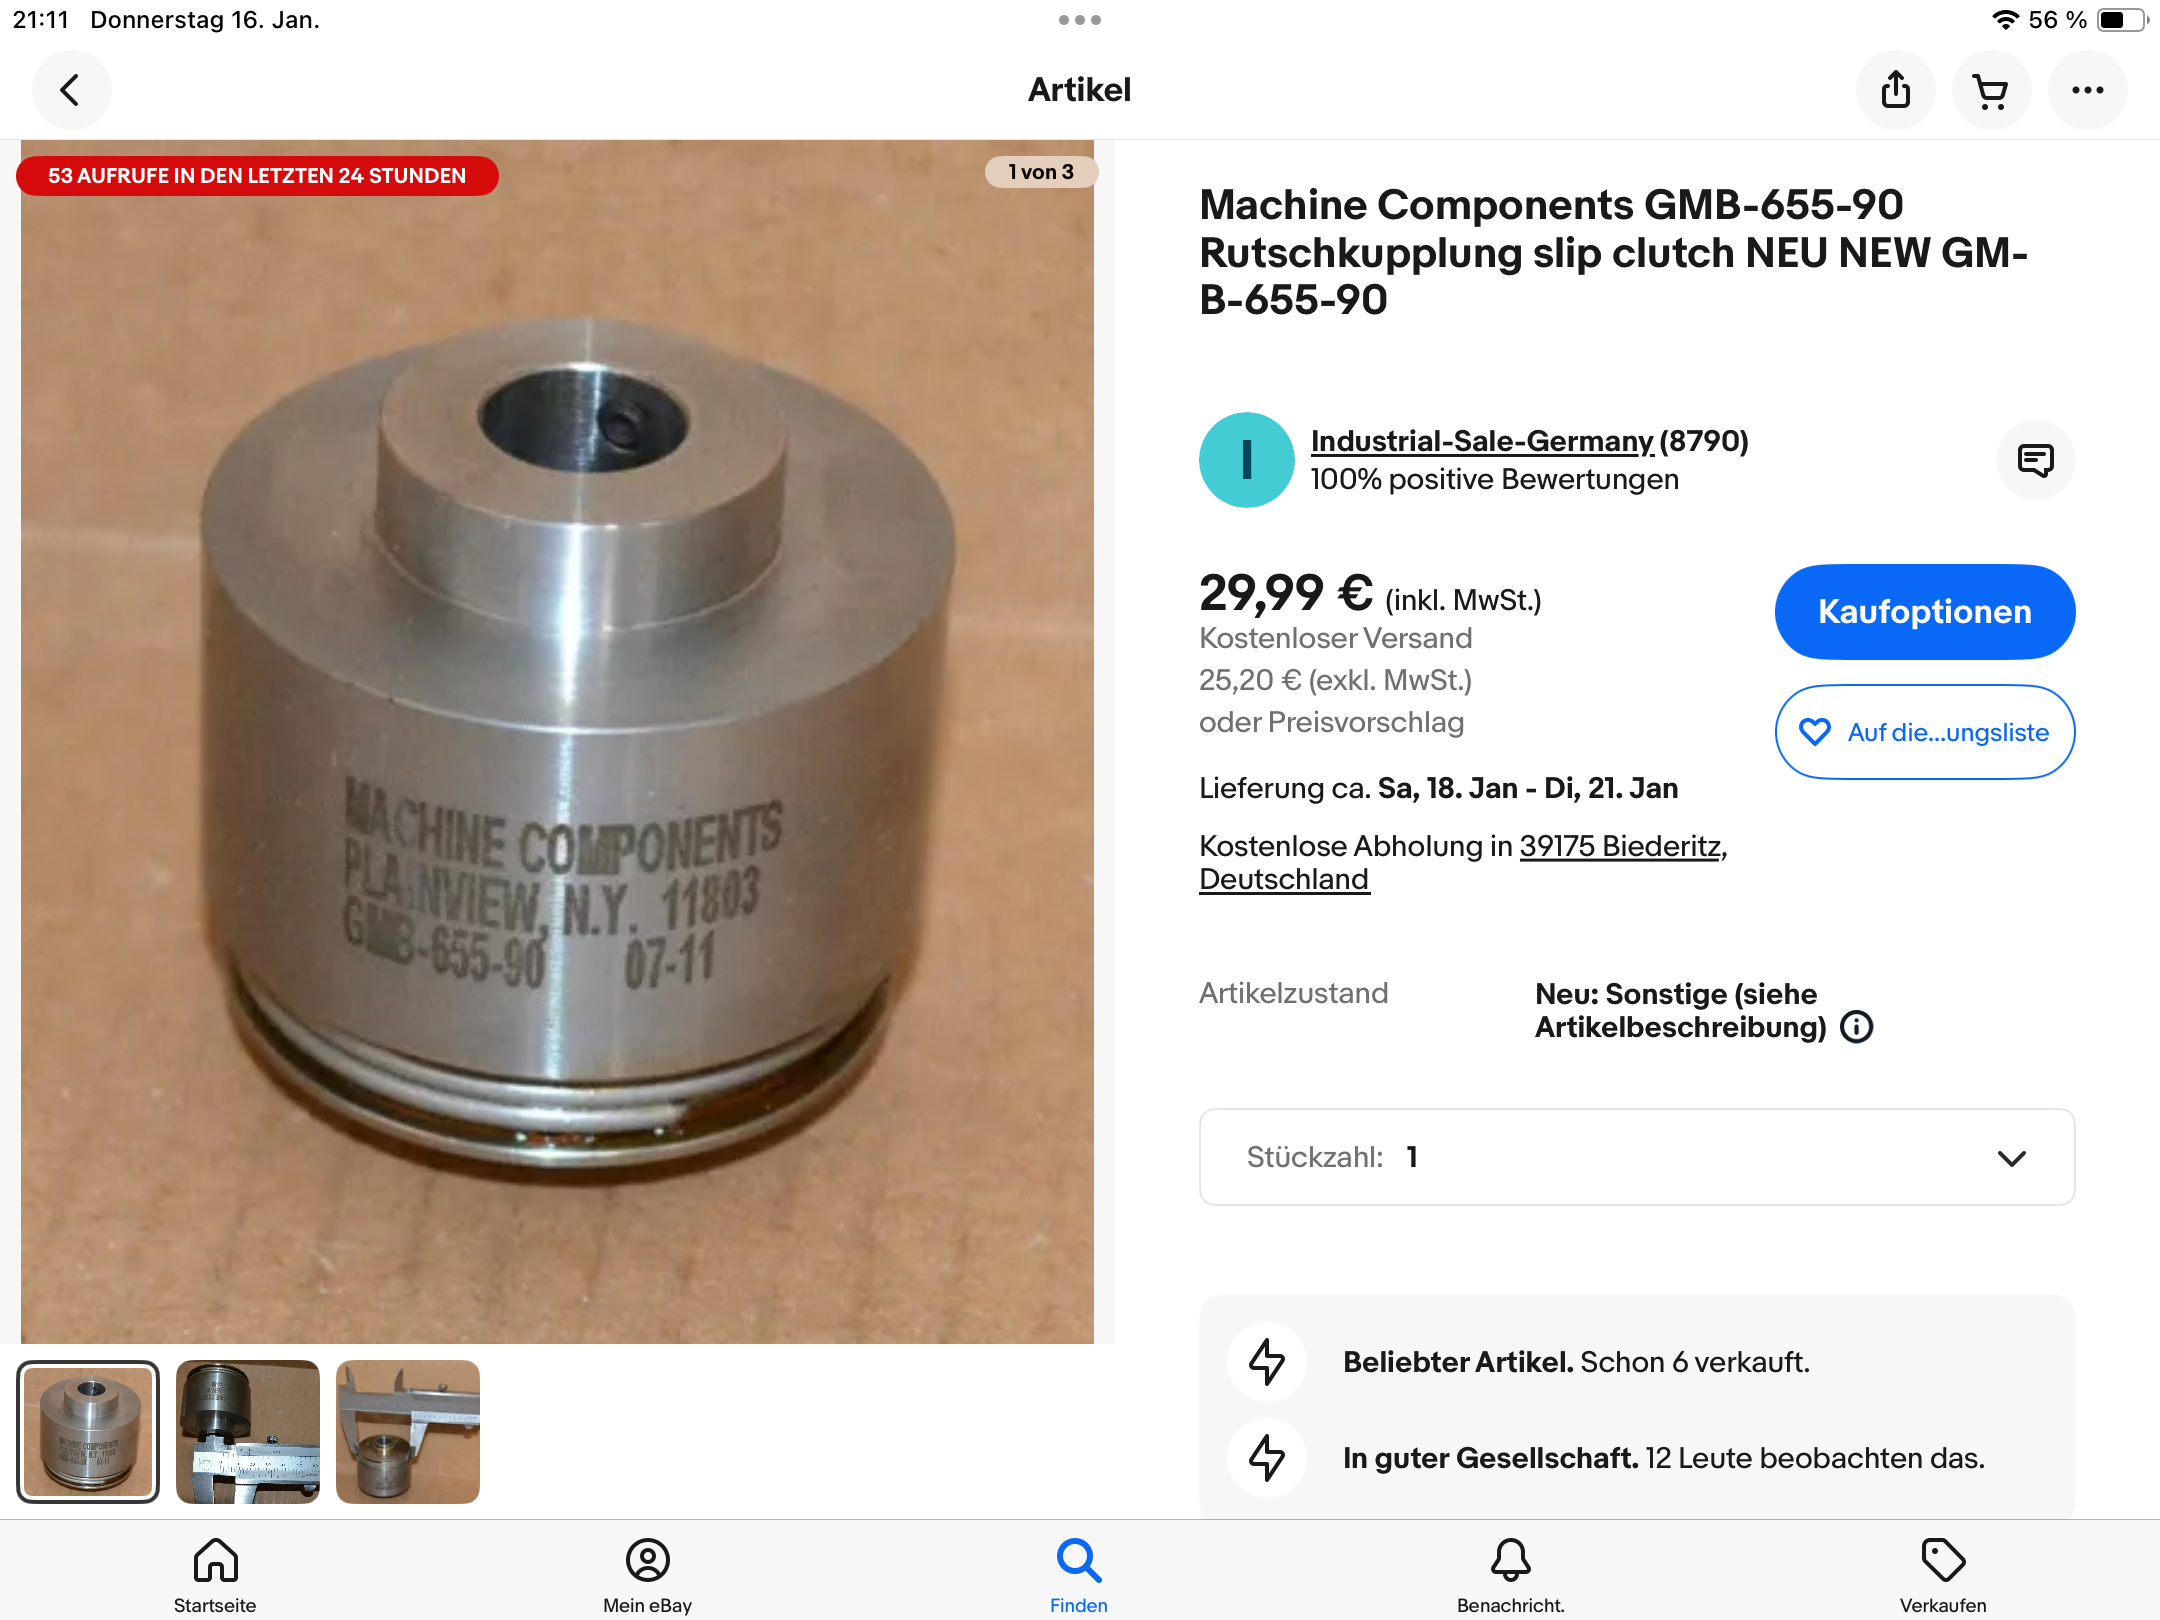Select the Finden search tab

click(1079, 1575)
